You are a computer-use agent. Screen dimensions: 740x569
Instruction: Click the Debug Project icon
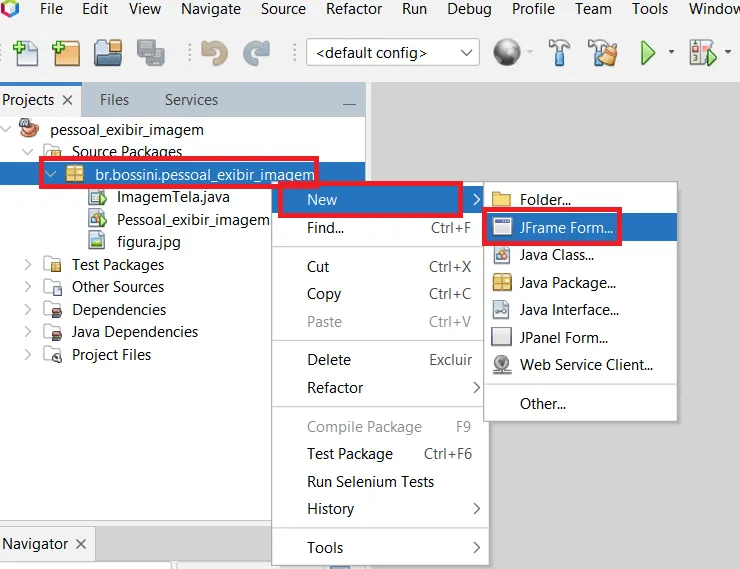703,53
